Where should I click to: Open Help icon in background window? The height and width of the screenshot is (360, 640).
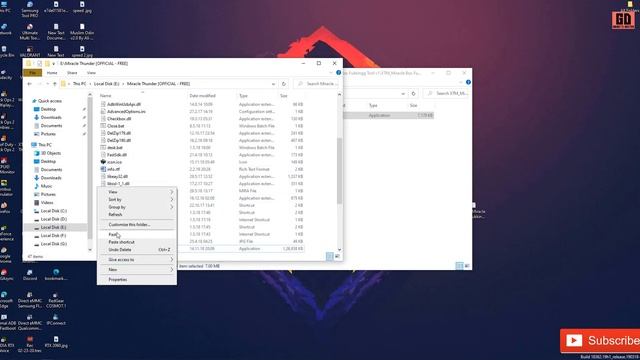pyautogui.click(x=468, y=82)
